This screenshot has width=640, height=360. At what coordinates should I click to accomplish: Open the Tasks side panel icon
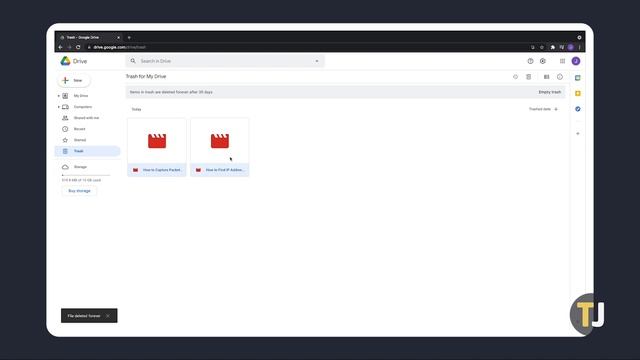tap(578, 109)
